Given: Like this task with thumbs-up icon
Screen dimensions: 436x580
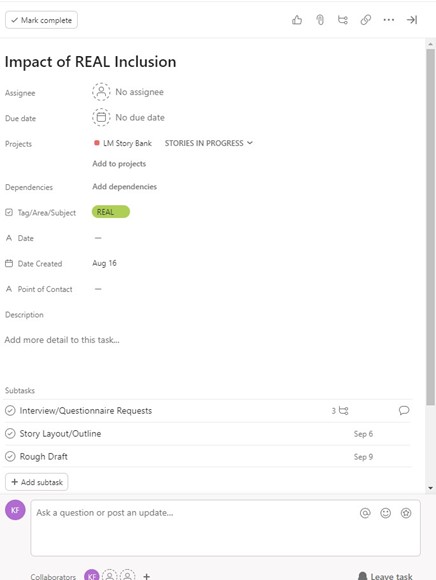Looking at the screenshot, I should pos(297,20).
